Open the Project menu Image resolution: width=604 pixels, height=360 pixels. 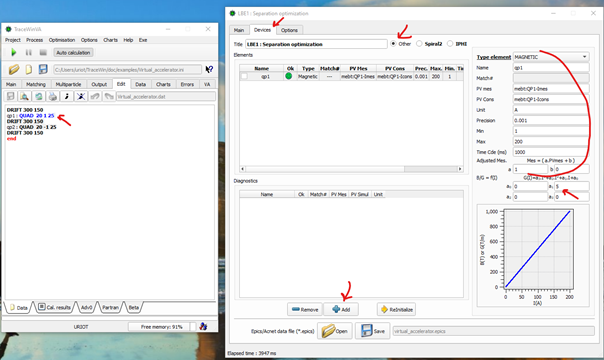pyautogui.click(x=13, y=40)
